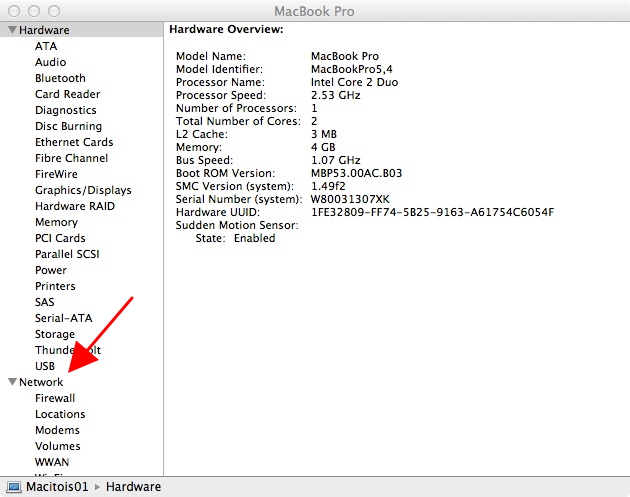Select the Hardware category in the sidebar
Viewport: 630px width, 497px height.
point(82,30)
